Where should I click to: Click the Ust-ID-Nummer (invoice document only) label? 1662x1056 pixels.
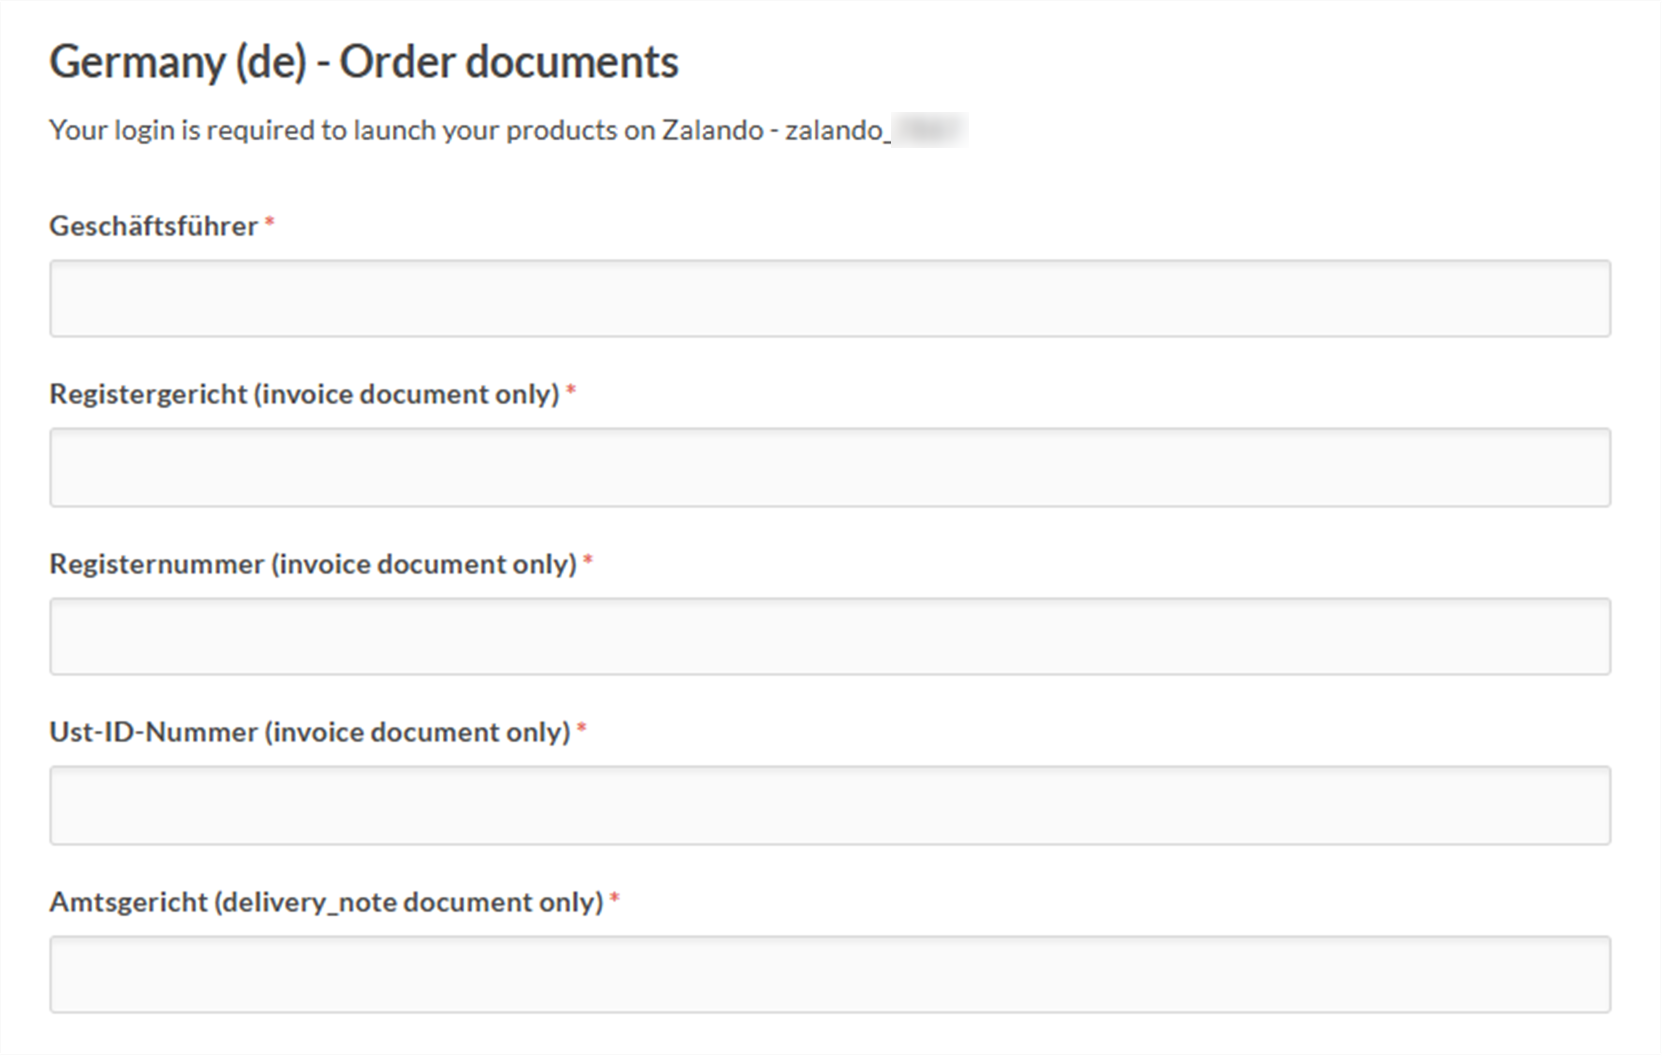(x=310, y=731)
